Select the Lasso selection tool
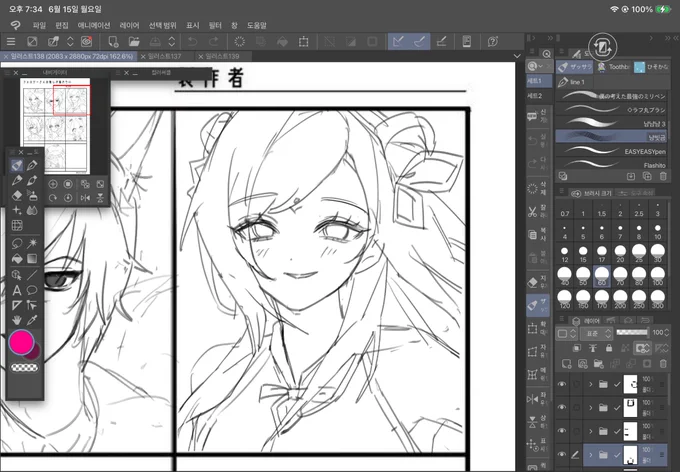 [x=16, y=243]
